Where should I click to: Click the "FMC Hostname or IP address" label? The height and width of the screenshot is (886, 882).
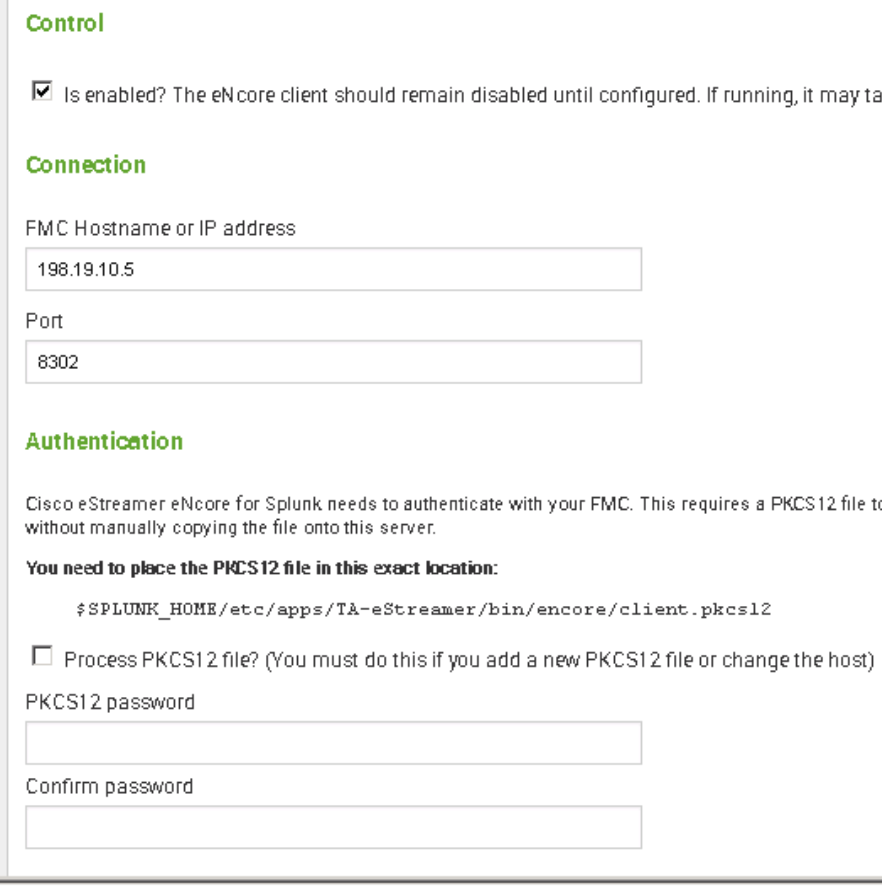(x=160, y=228)
